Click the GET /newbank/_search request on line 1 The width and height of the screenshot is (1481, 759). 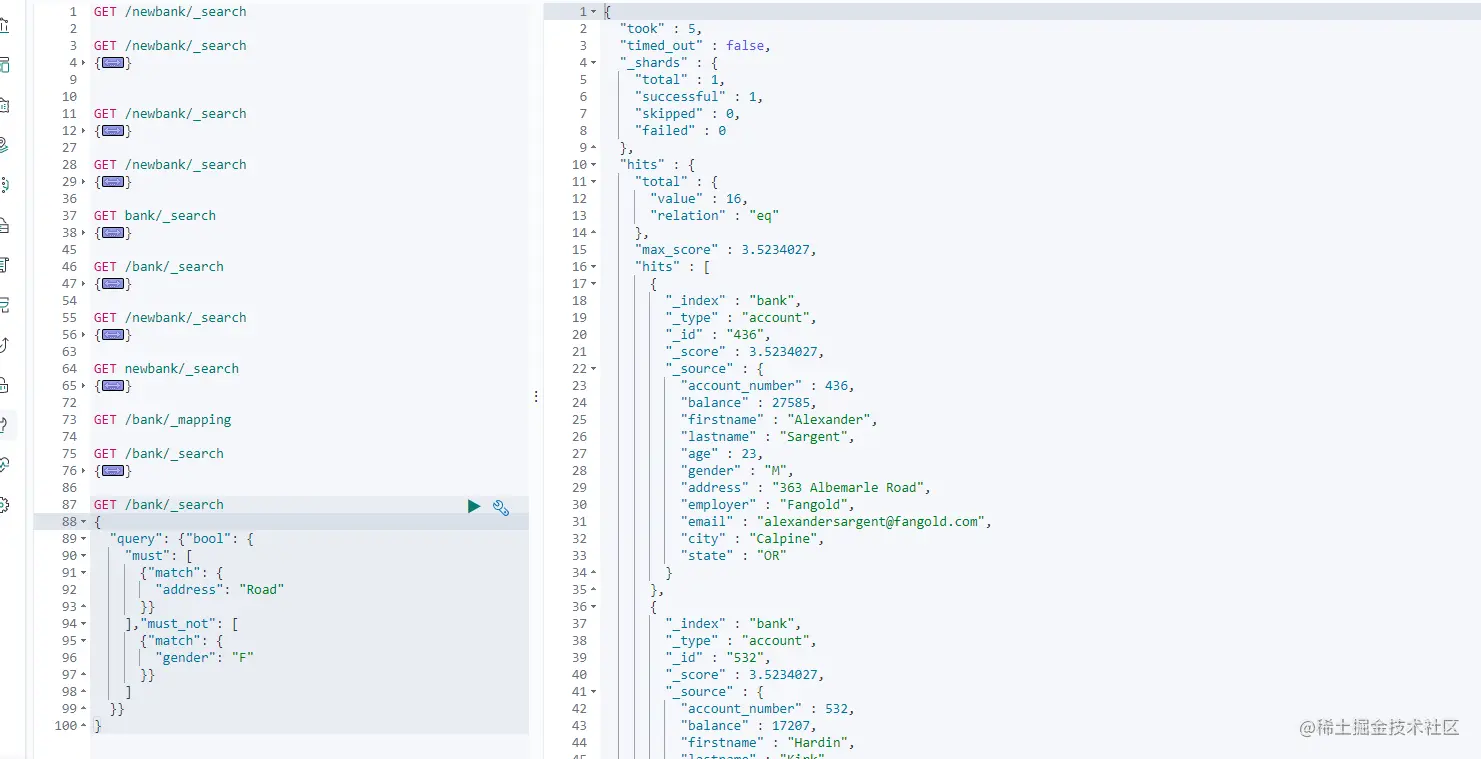pyautogui.click(x=170, y=12)
